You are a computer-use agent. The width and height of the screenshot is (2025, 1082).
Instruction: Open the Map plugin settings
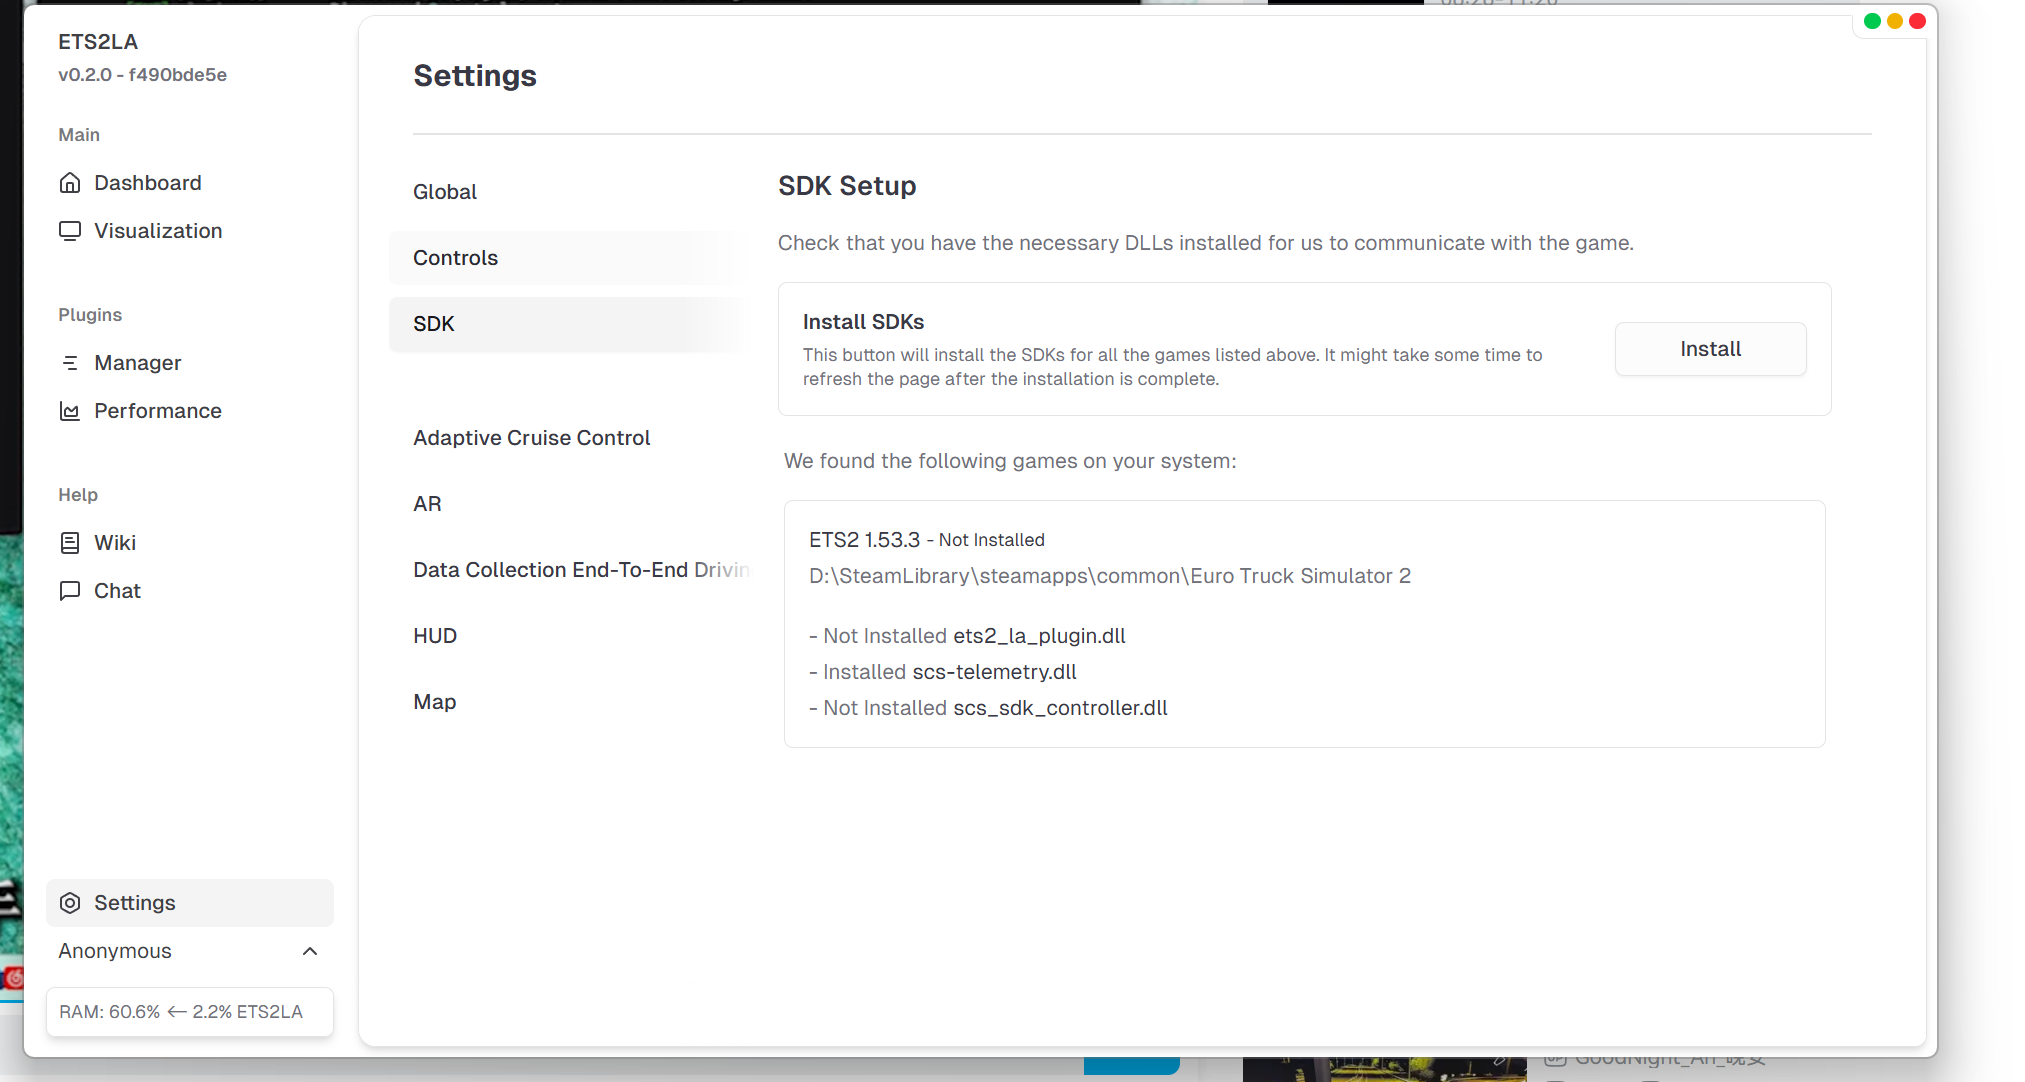point(435,702)
